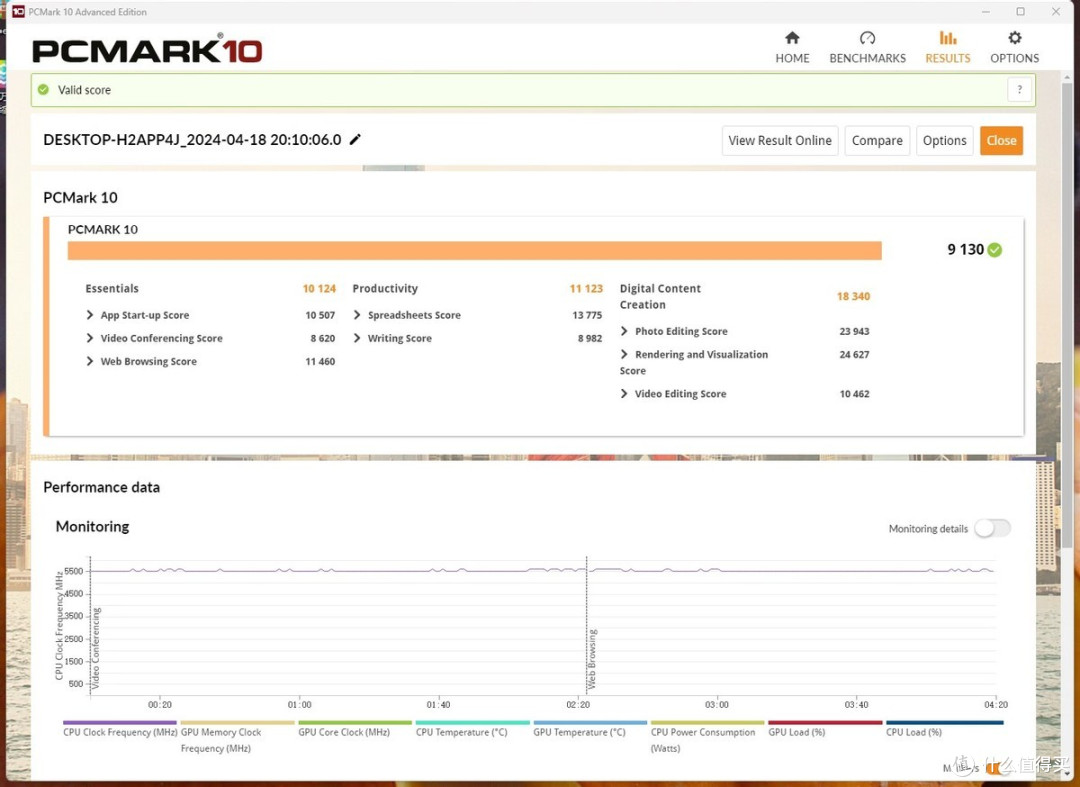This screenshot has height=787, width=1080.
Task: Select the RESULTS bar chart icon
Action: point(948,37)
